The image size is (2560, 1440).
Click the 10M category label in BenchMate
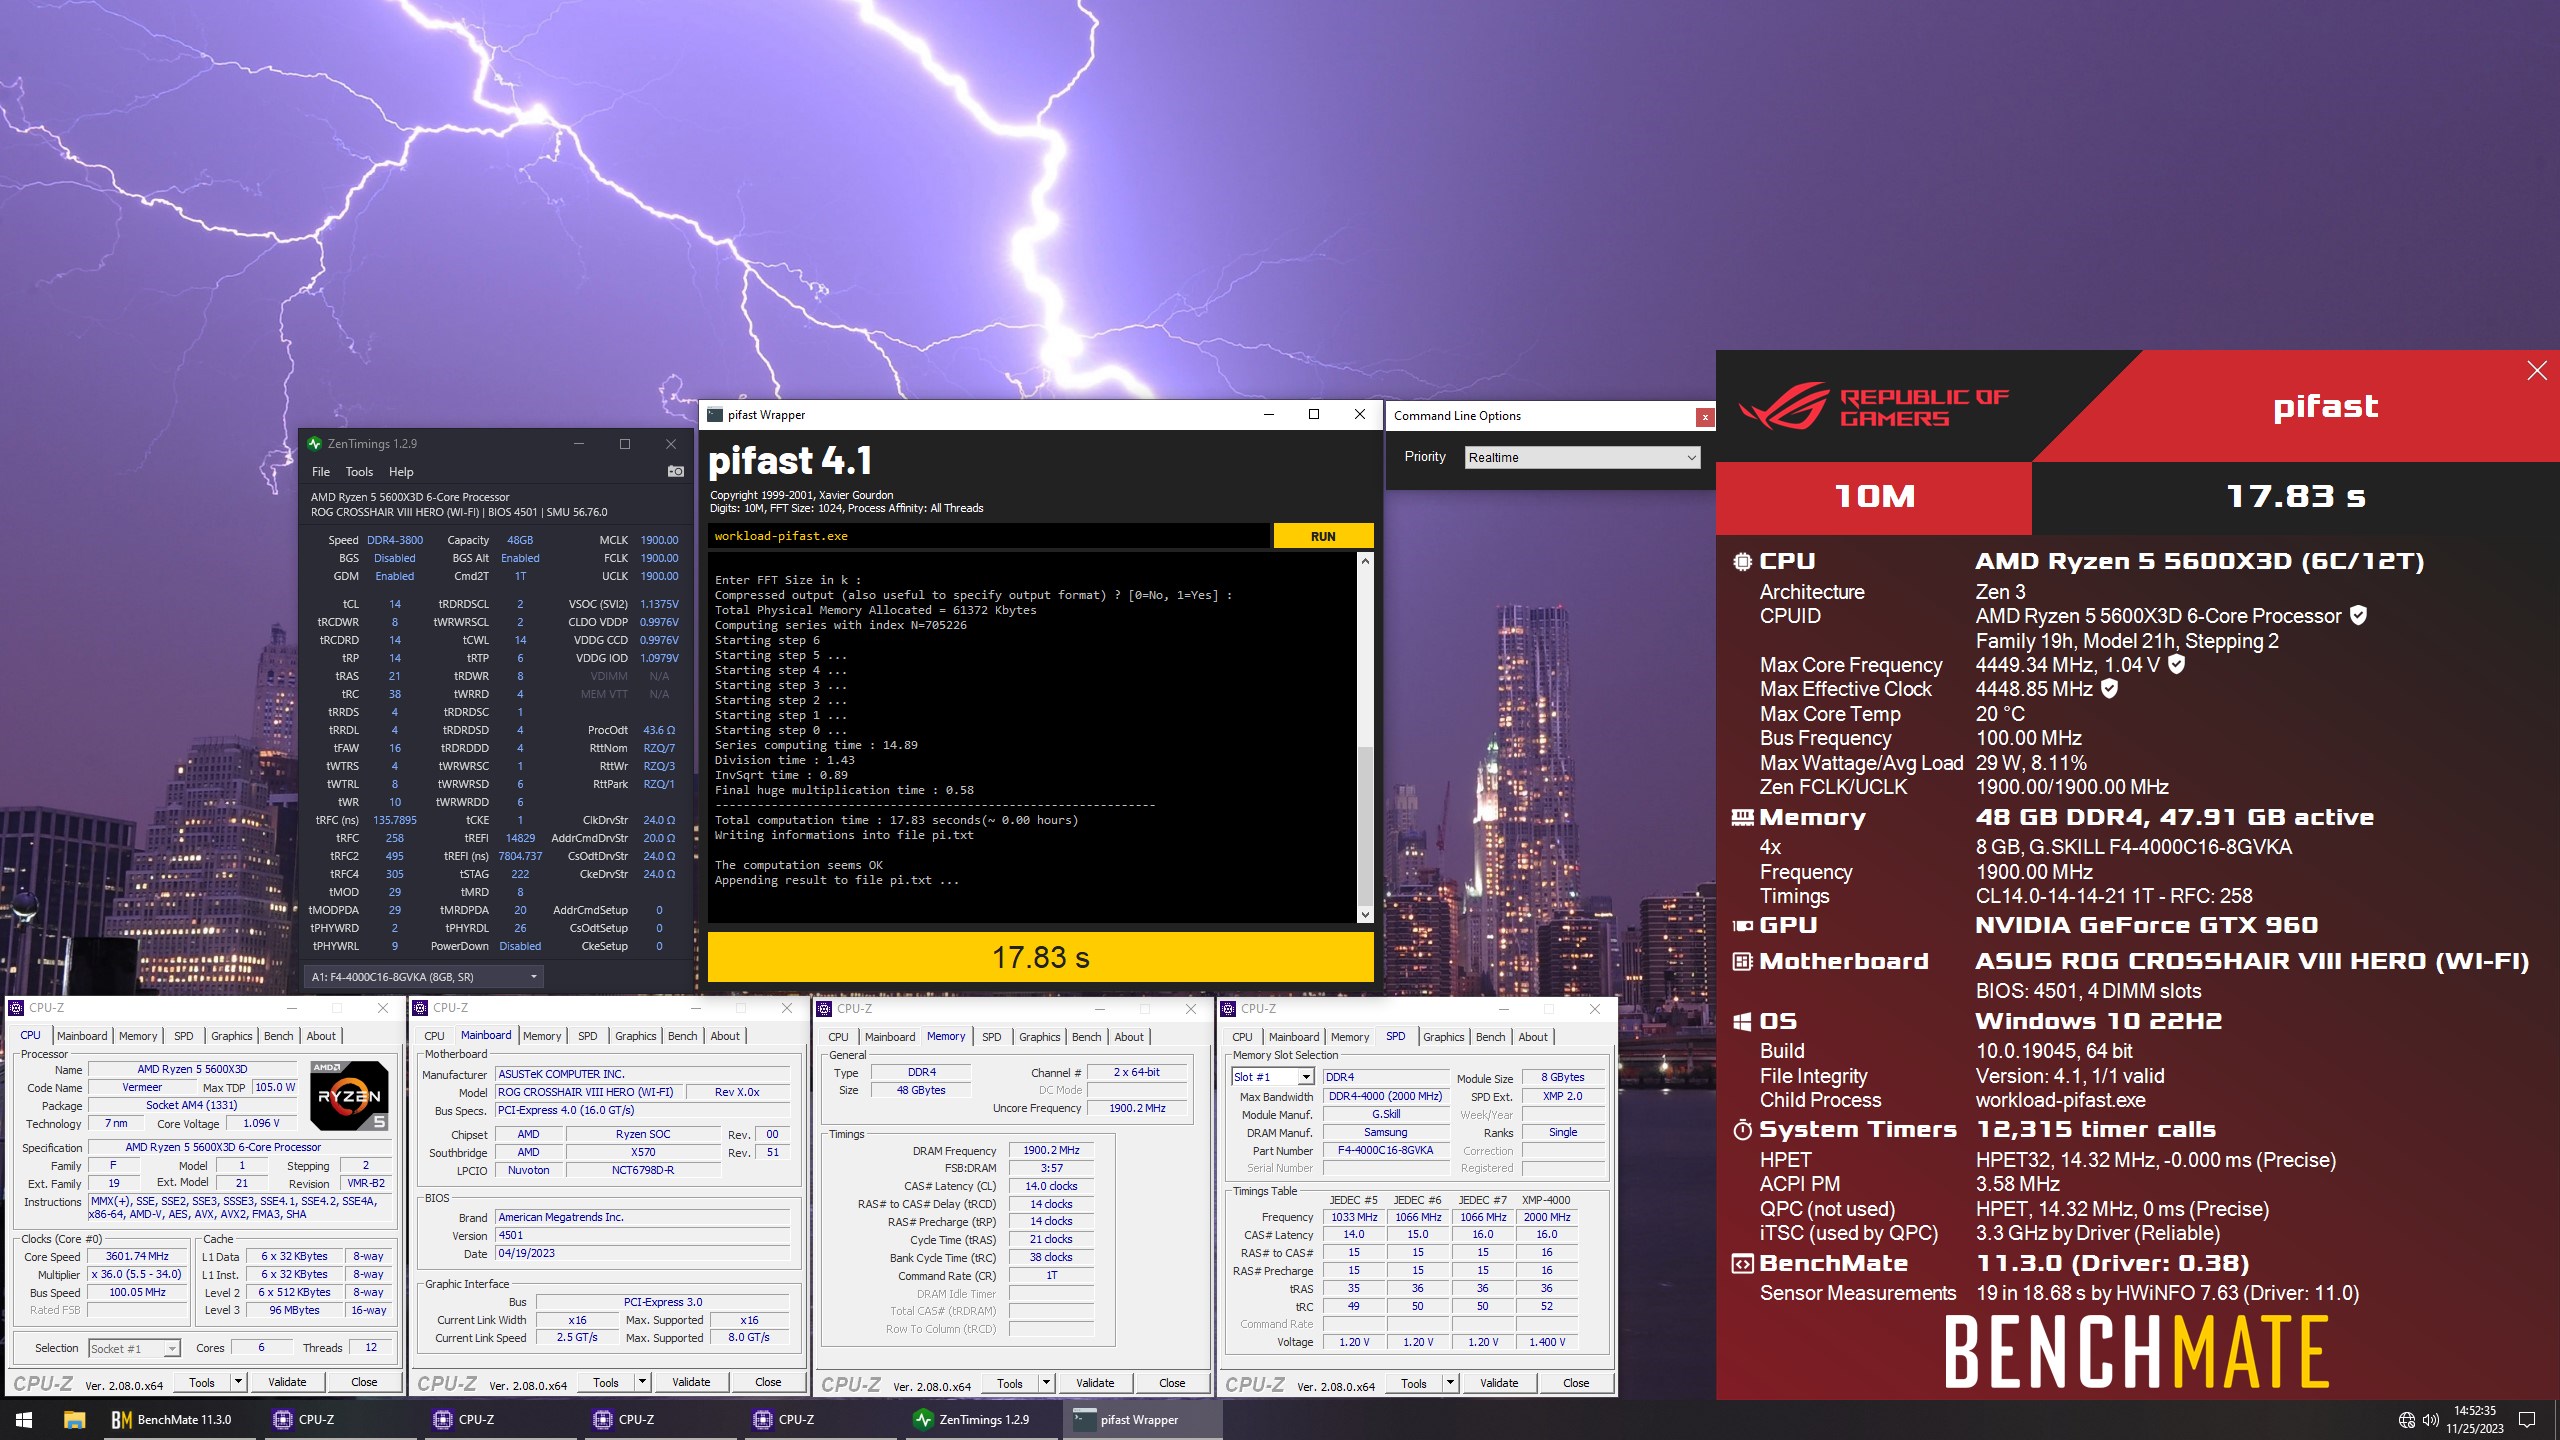coord(1874,496)
